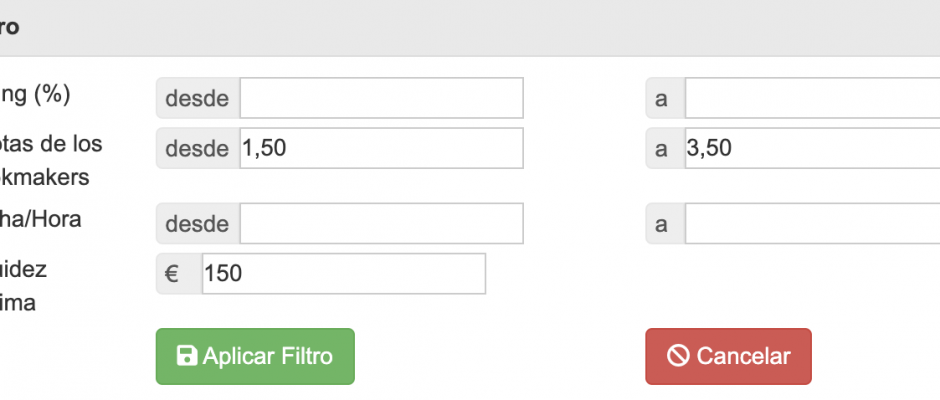The width and height of the screenshot is (940, 400).
Task: Focus the empty 'a' field in the (%) row
Action: point(812,98)
